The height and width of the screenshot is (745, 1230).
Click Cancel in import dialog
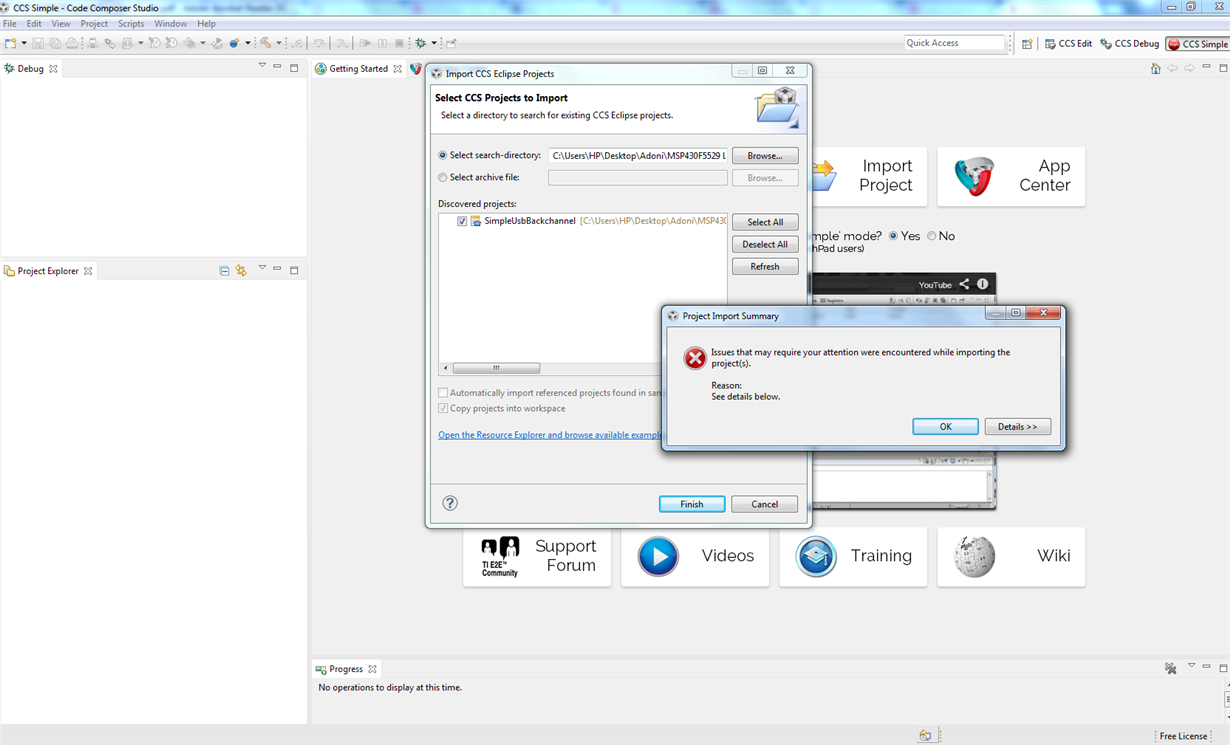pyautogui.click(x=764, y=504)
